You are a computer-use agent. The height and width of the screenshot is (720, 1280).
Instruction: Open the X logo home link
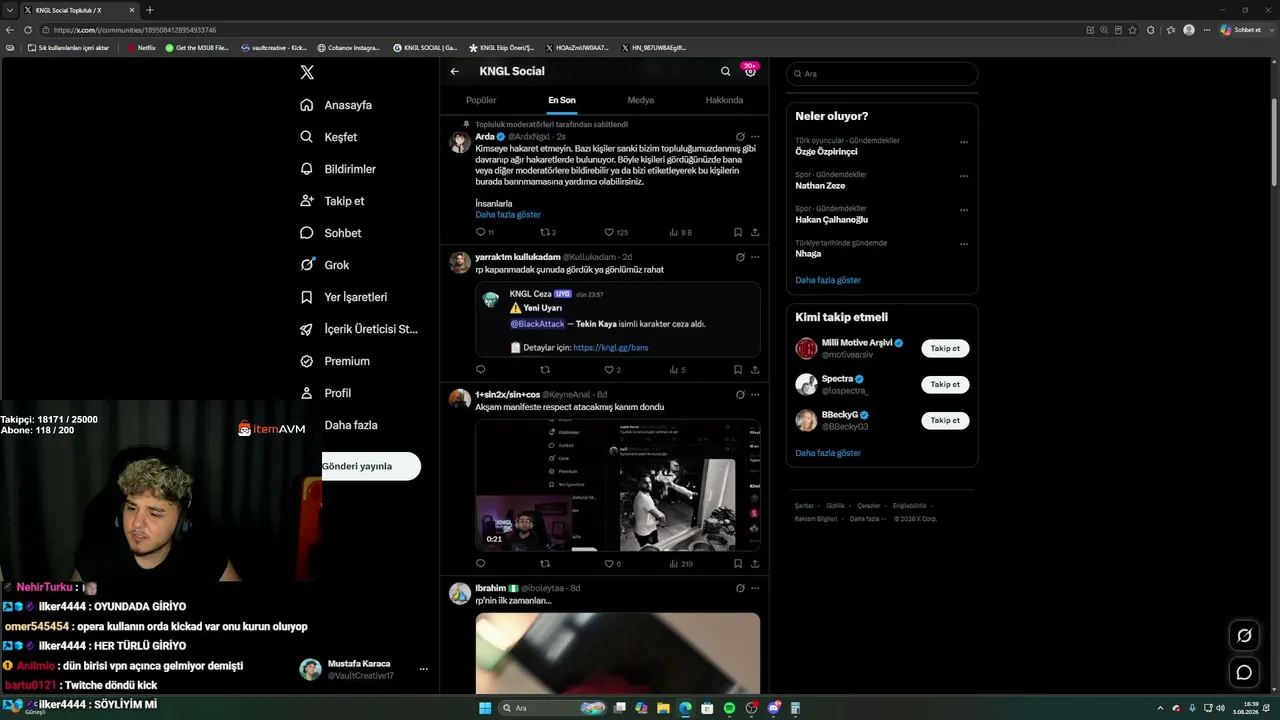click(307, 72)
